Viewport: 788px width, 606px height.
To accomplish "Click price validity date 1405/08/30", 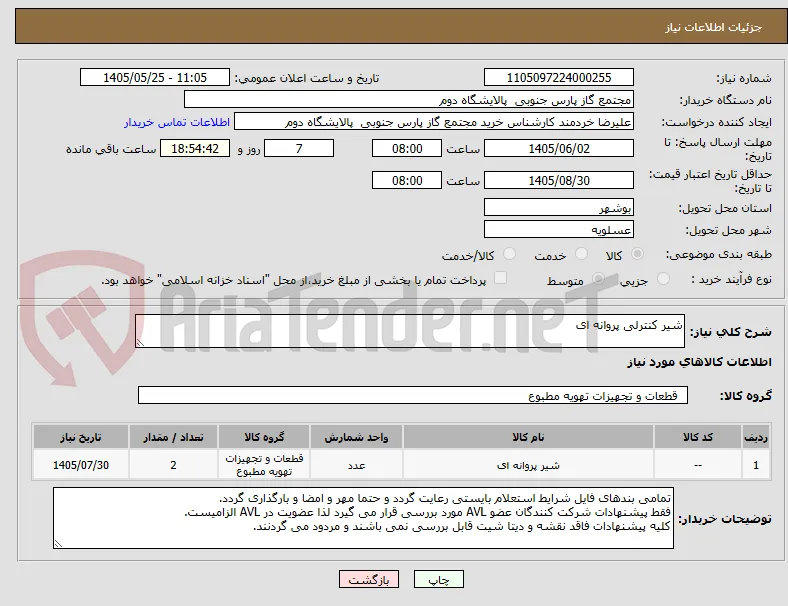I will [559, 180].
